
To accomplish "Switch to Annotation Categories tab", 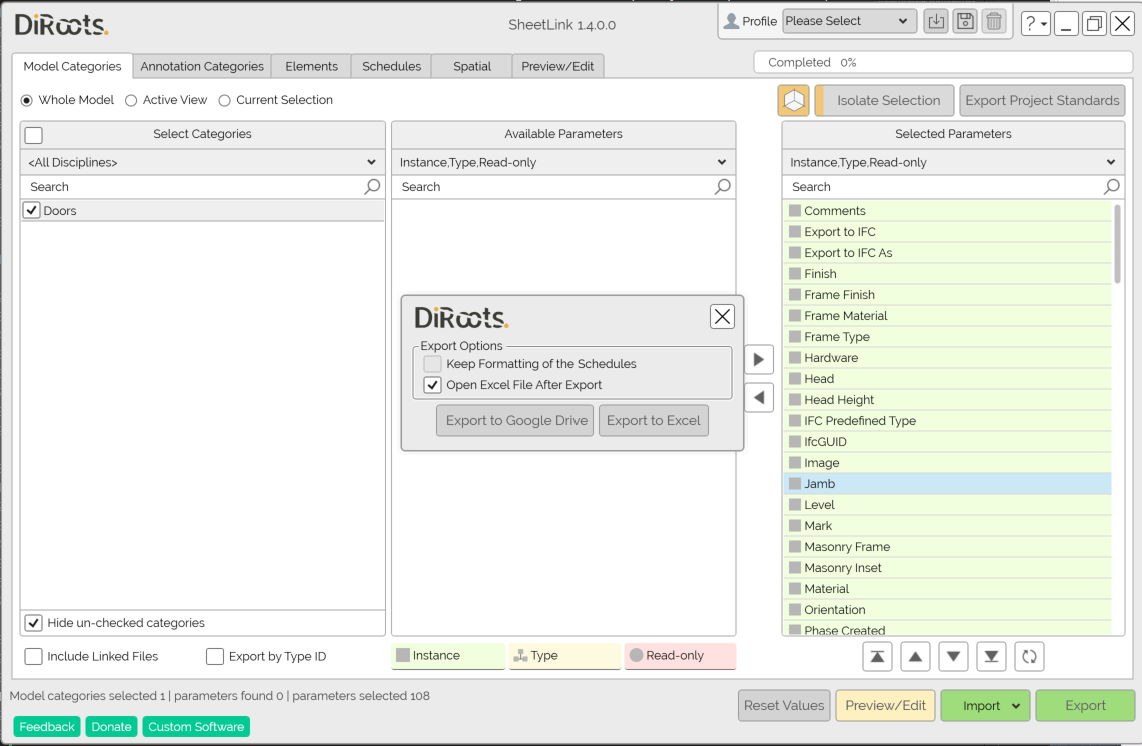I will pyautogui.click(x=202, y=66).
